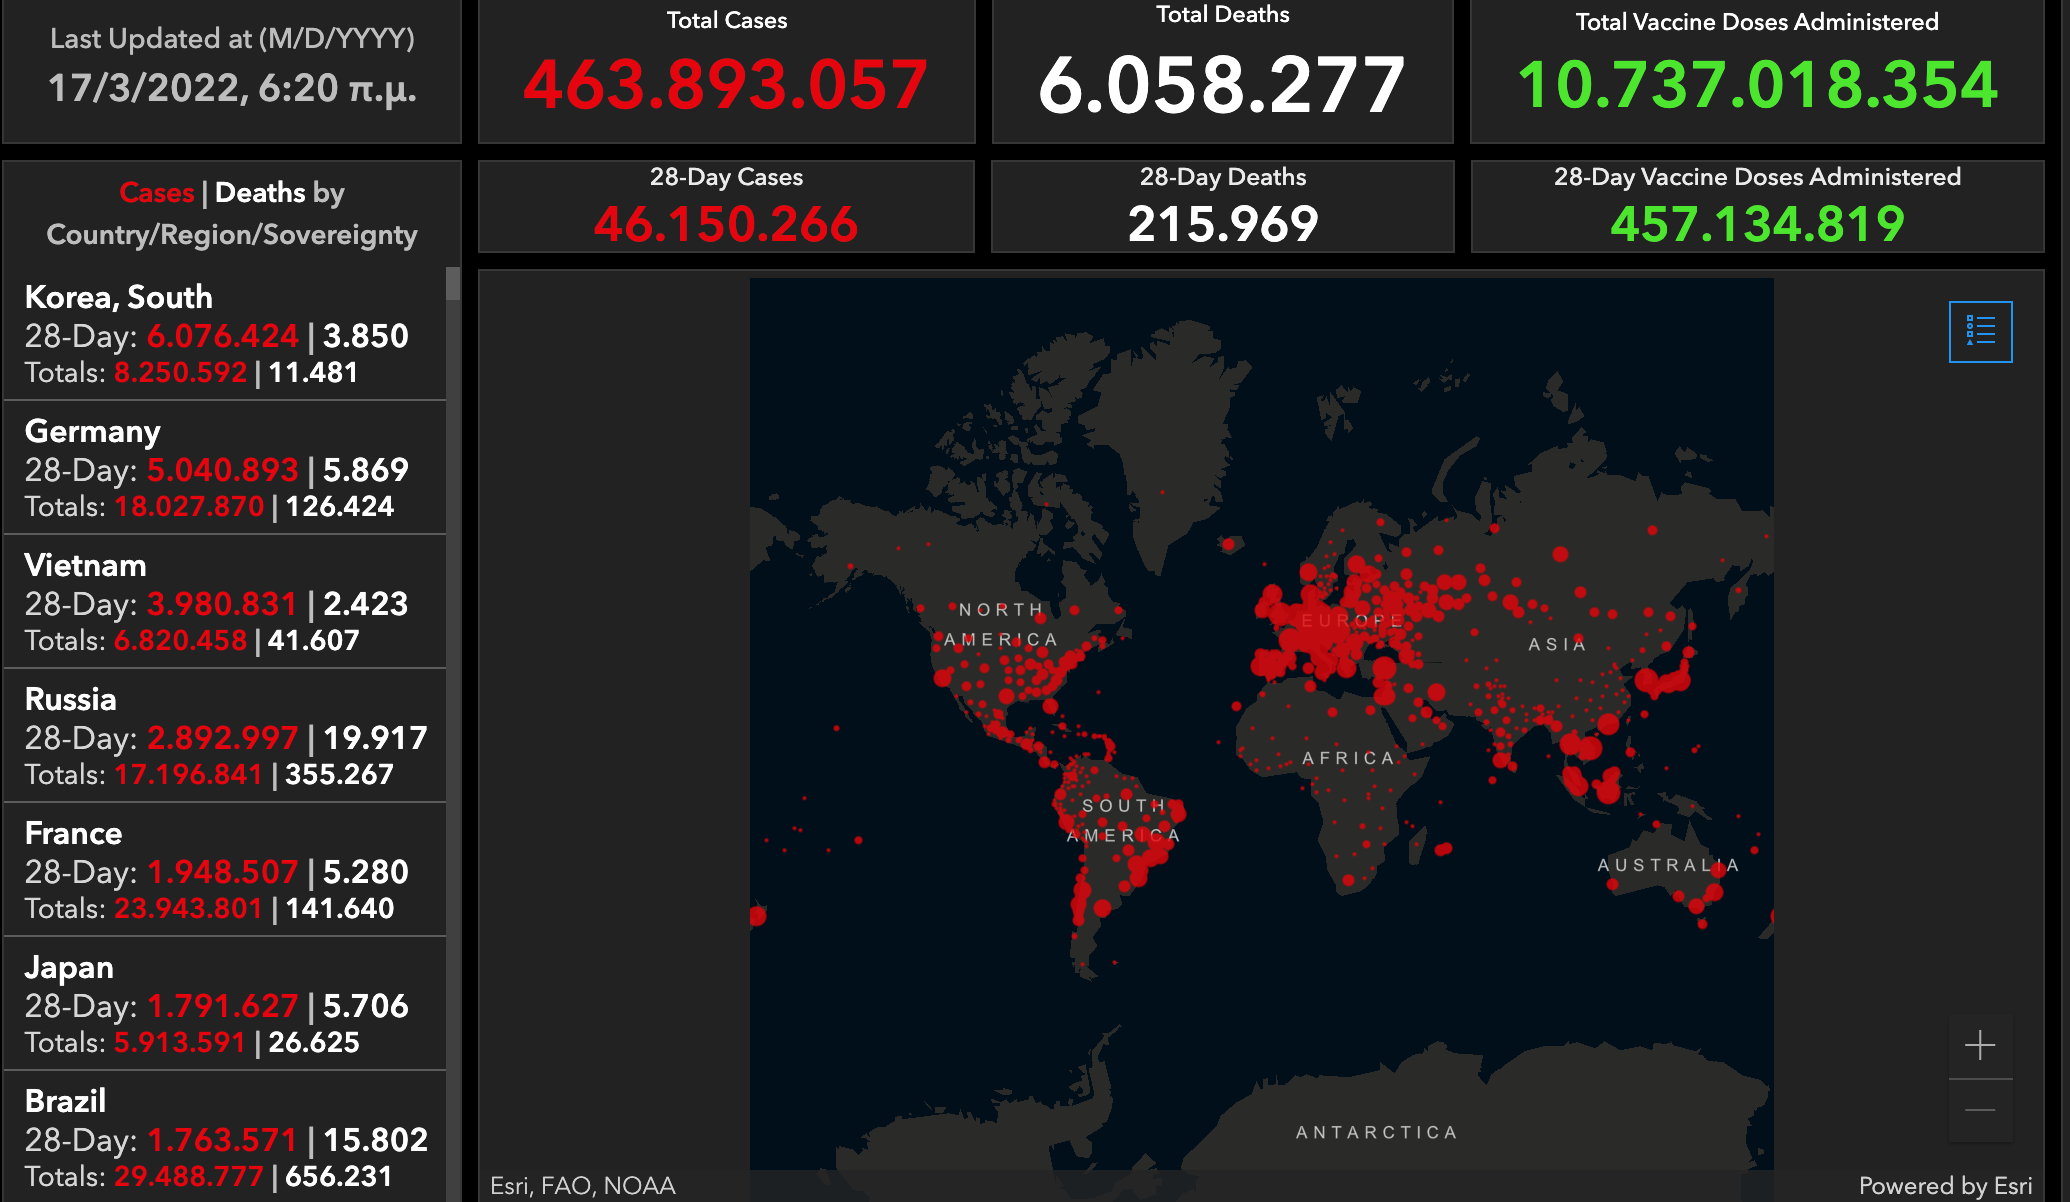Open the map legend list icon
The width and height of the screenshot is (2070, 1202).
(1980, 331)
